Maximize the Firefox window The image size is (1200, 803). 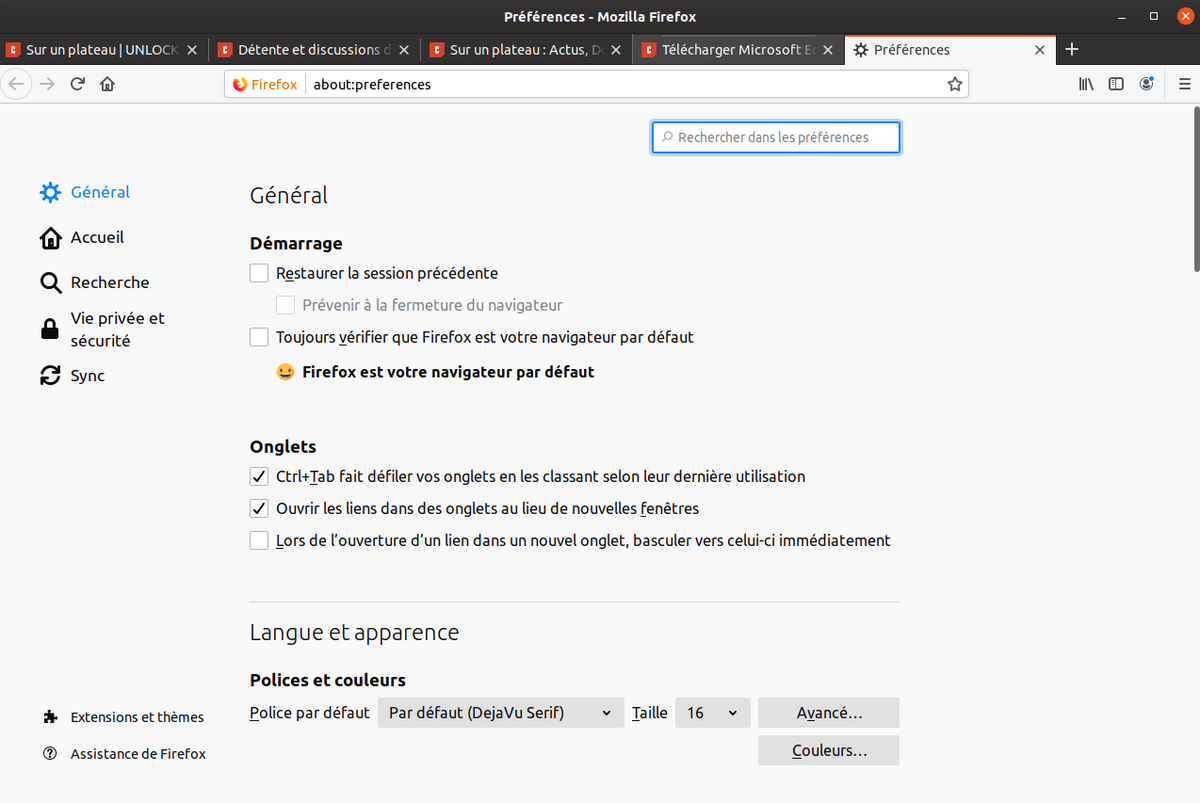1154,16
